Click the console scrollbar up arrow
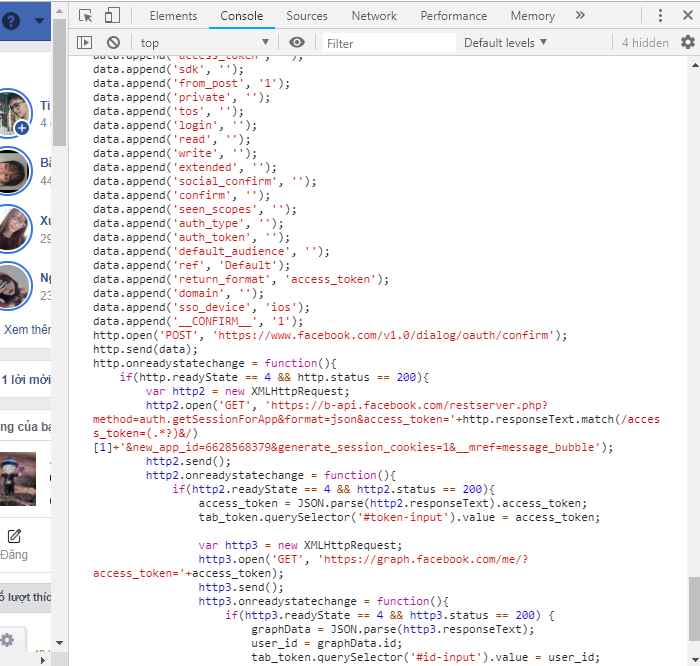This screenshot has height=666, width=700. click(x=695, y=65)
